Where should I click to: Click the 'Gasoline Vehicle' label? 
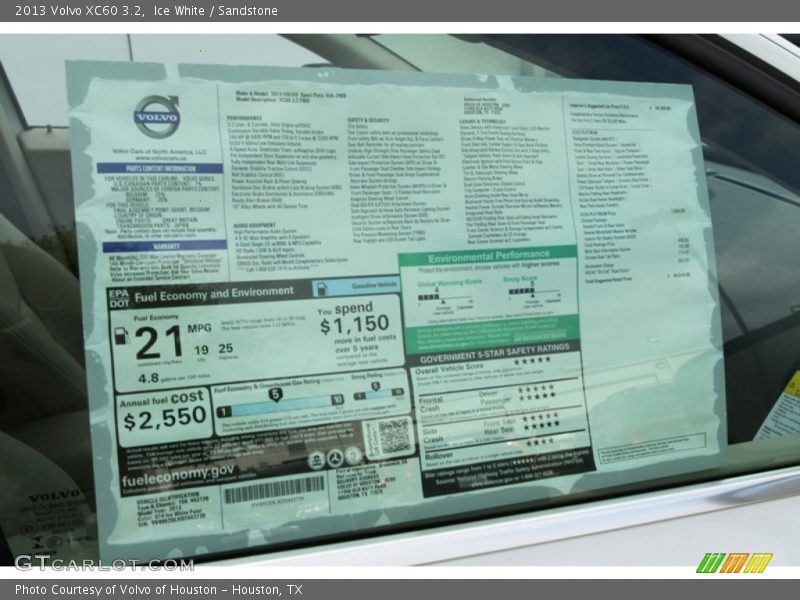(374, 285)
